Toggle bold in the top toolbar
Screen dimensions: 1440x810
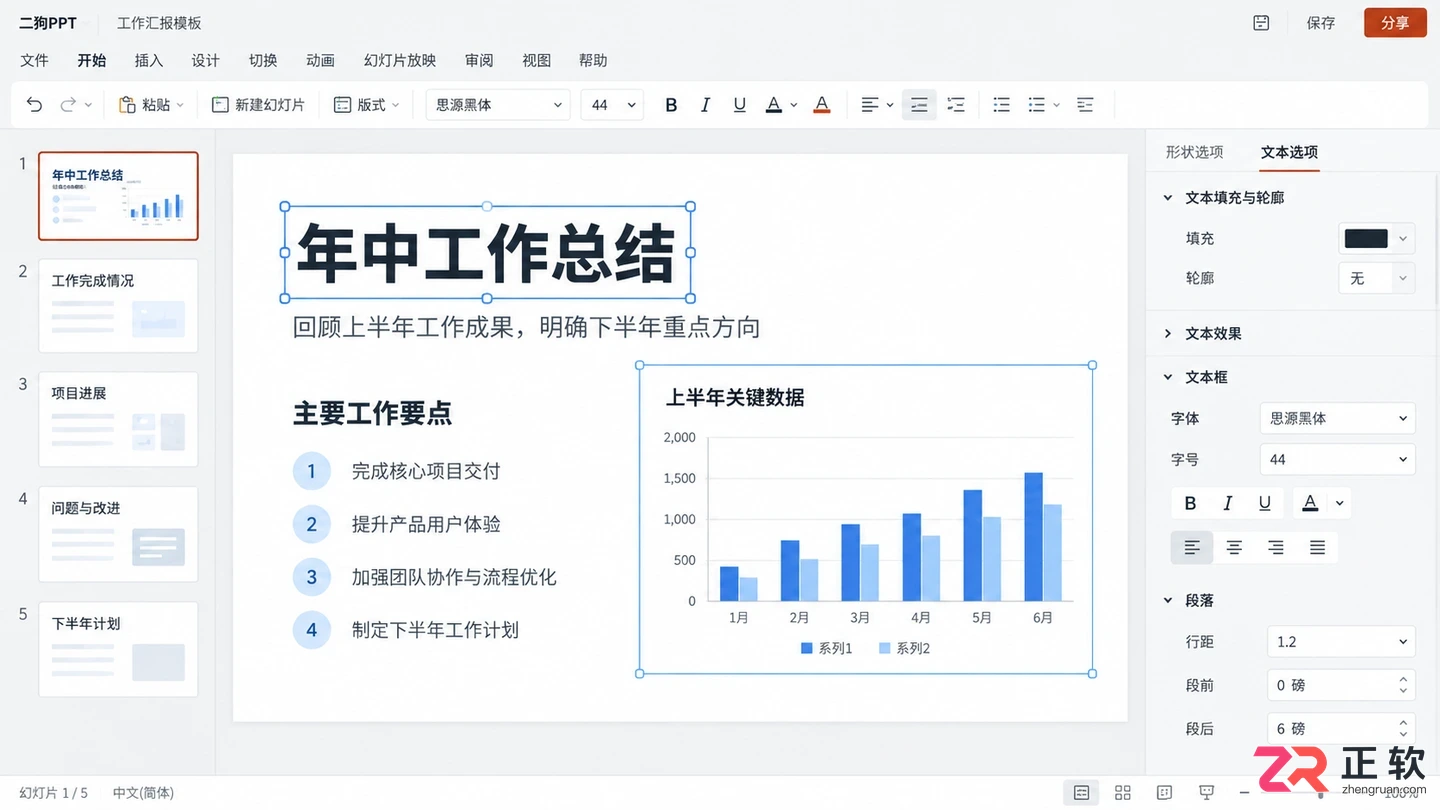click(671, 104)
